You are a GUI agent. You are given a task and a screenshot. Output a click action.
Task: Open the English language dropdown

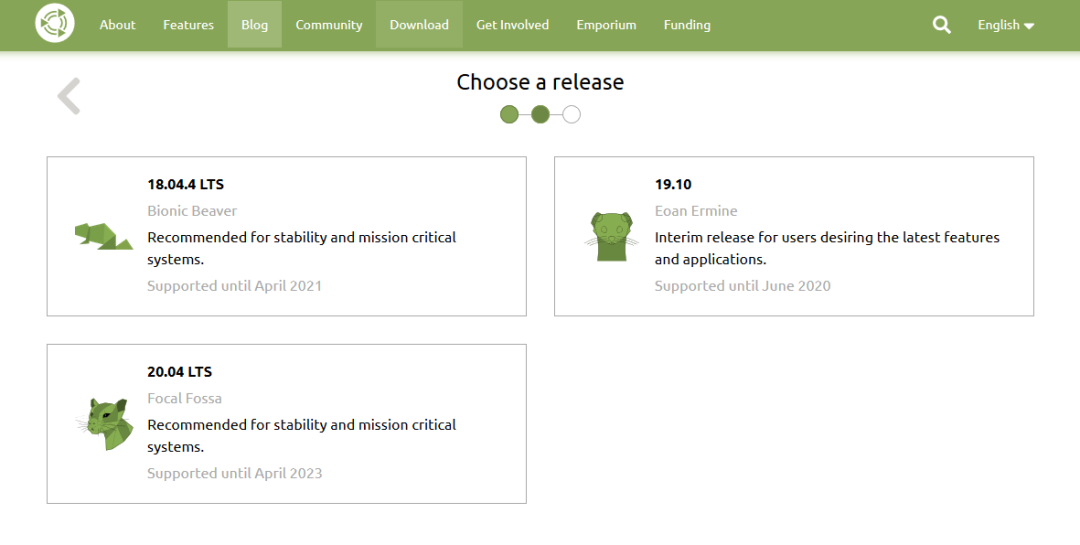pyautogui.click(x=1006, y=25)
